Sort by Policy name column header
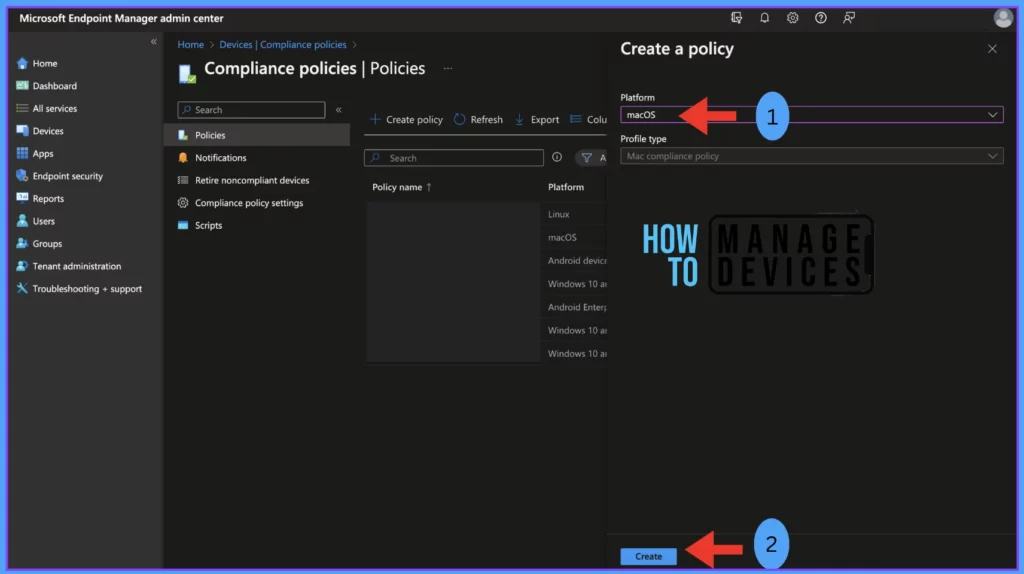This screenshot has height=574, width=1024. 402,187
